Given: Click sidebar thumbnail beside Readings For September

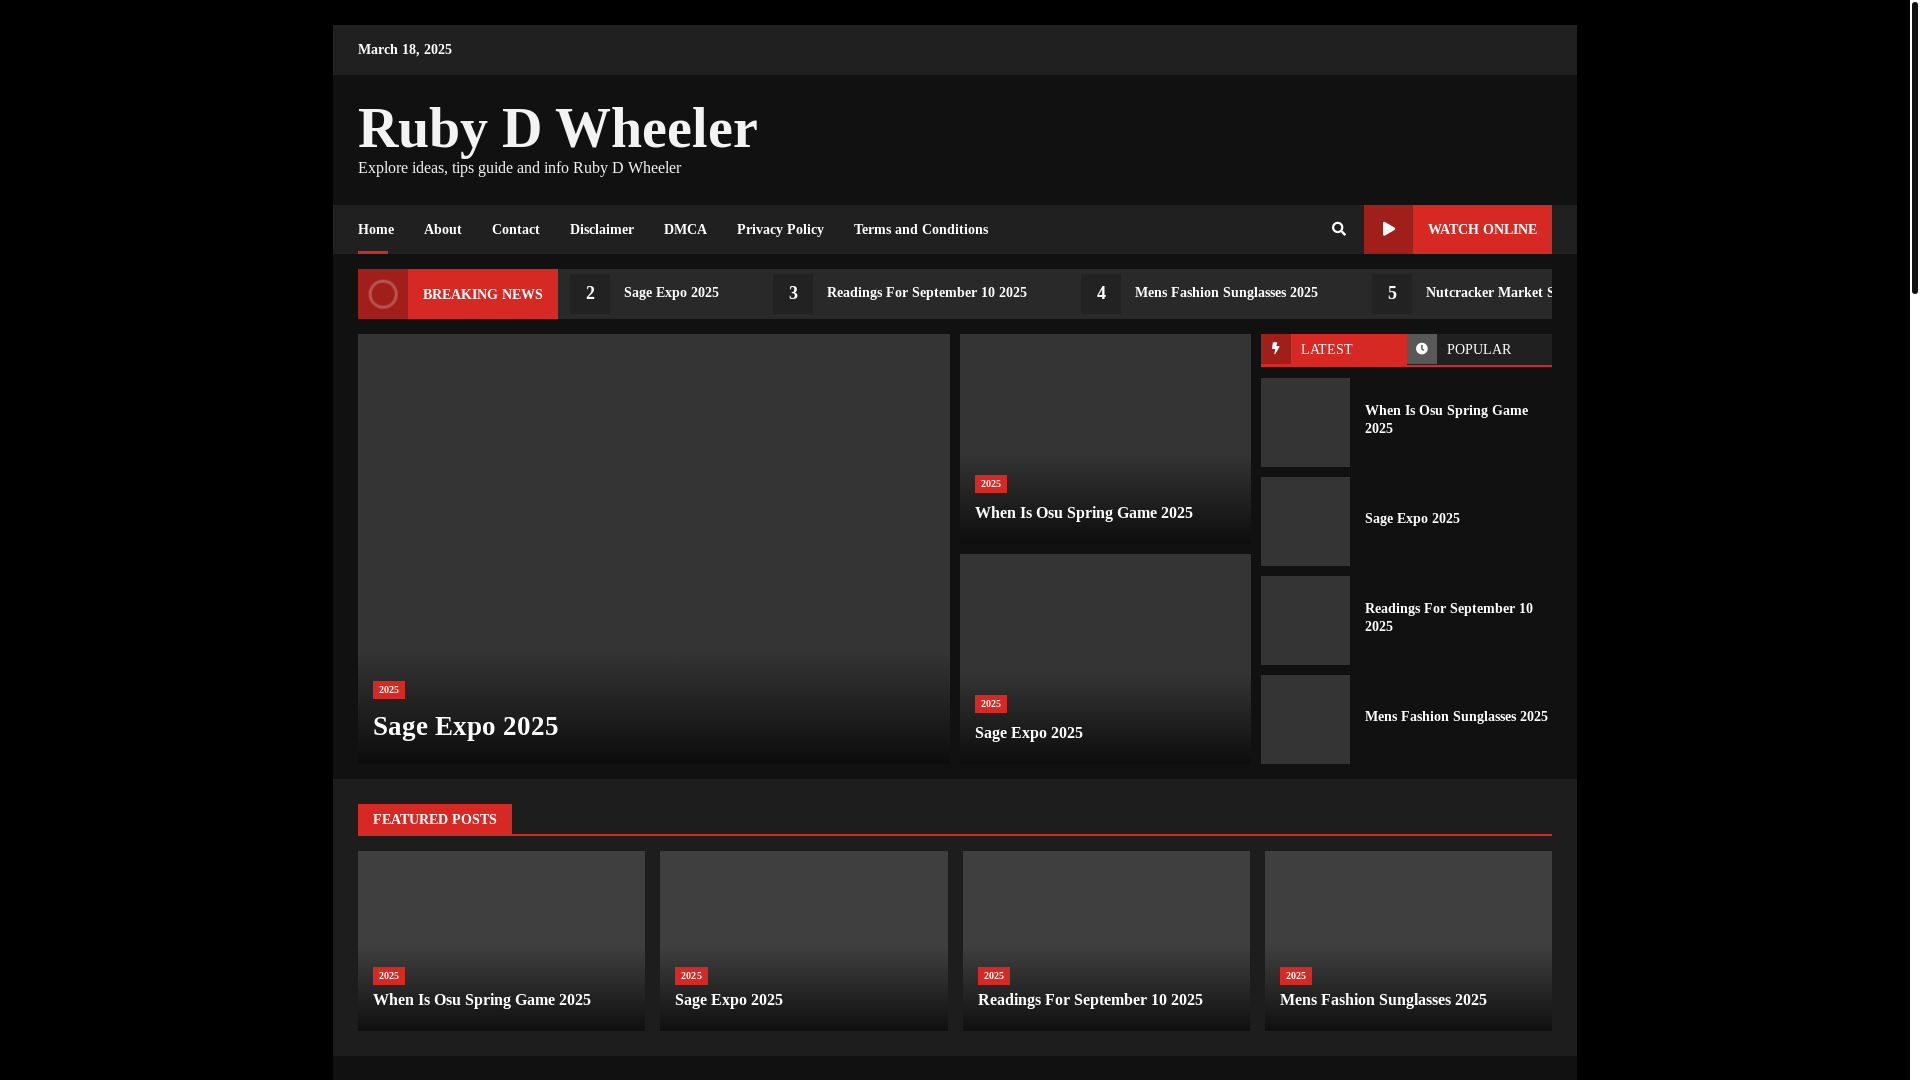Looking at the screenshot, I should [x=1305, y=620].
